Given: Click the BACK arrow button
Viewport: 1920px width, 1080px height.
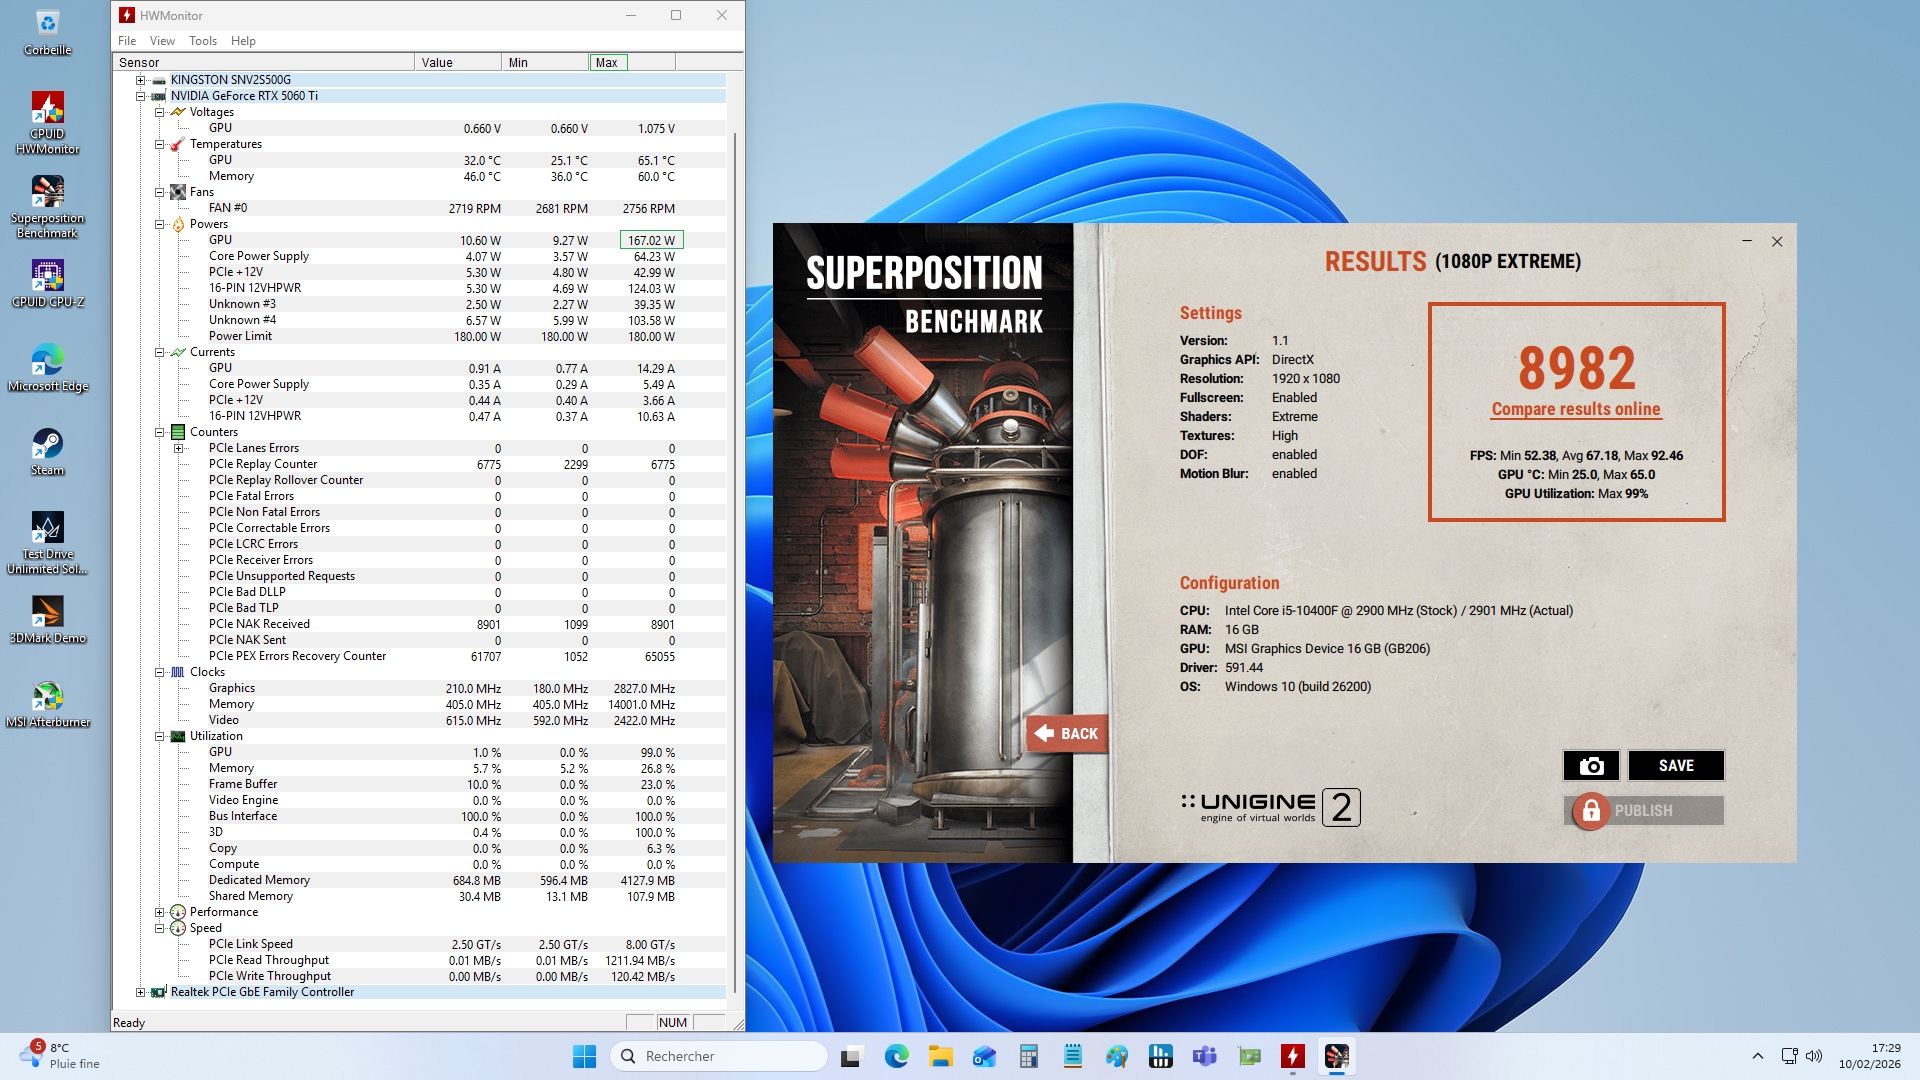Looking at the screenshot, I should (x=1067, y=734).
